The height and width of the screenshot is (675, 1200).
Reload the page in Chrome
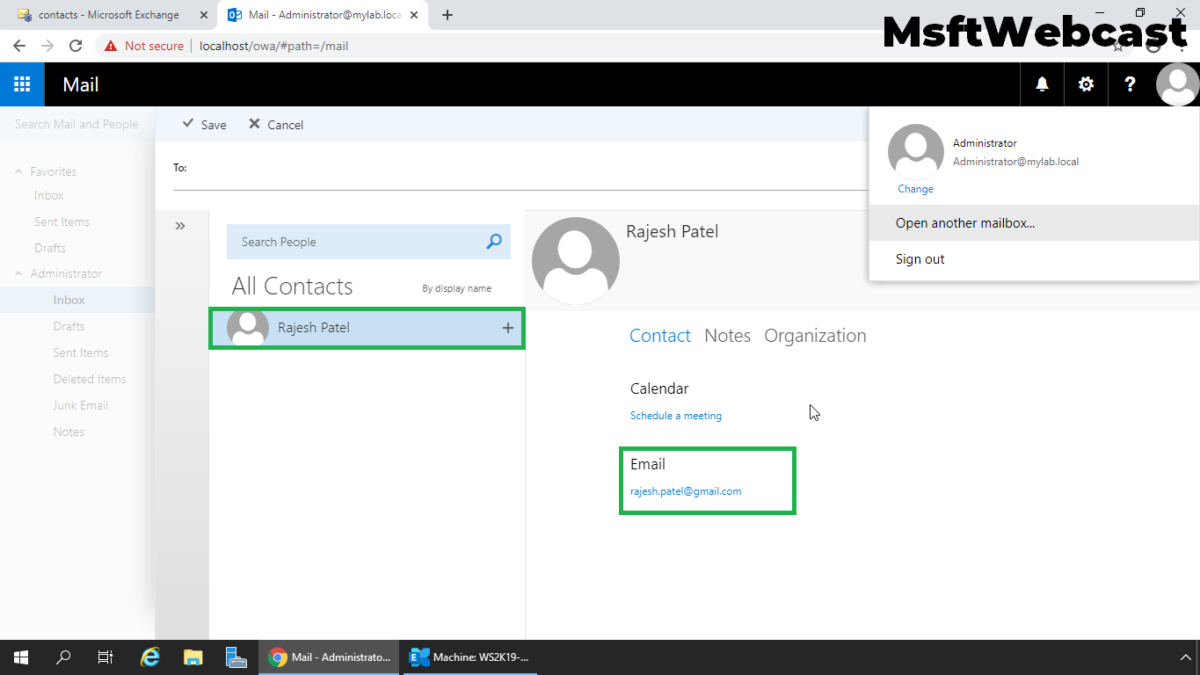pyautogui.click(x=75, y=45)
